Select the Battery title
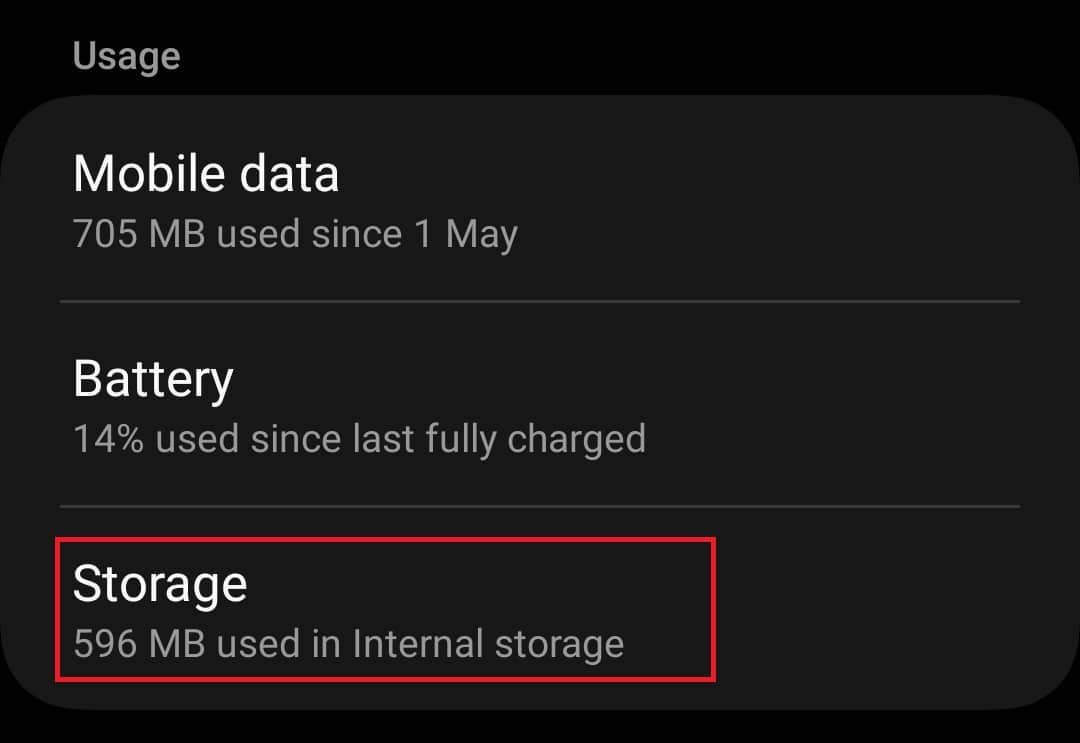 tap(153, 379)
